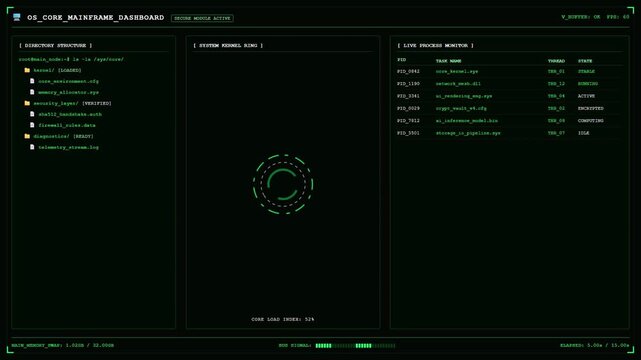The height and width of the screenshot is (360, 641).
Task: Click the DIRECTORY STRUCTURE panel title
Action: tap(56, 45)
